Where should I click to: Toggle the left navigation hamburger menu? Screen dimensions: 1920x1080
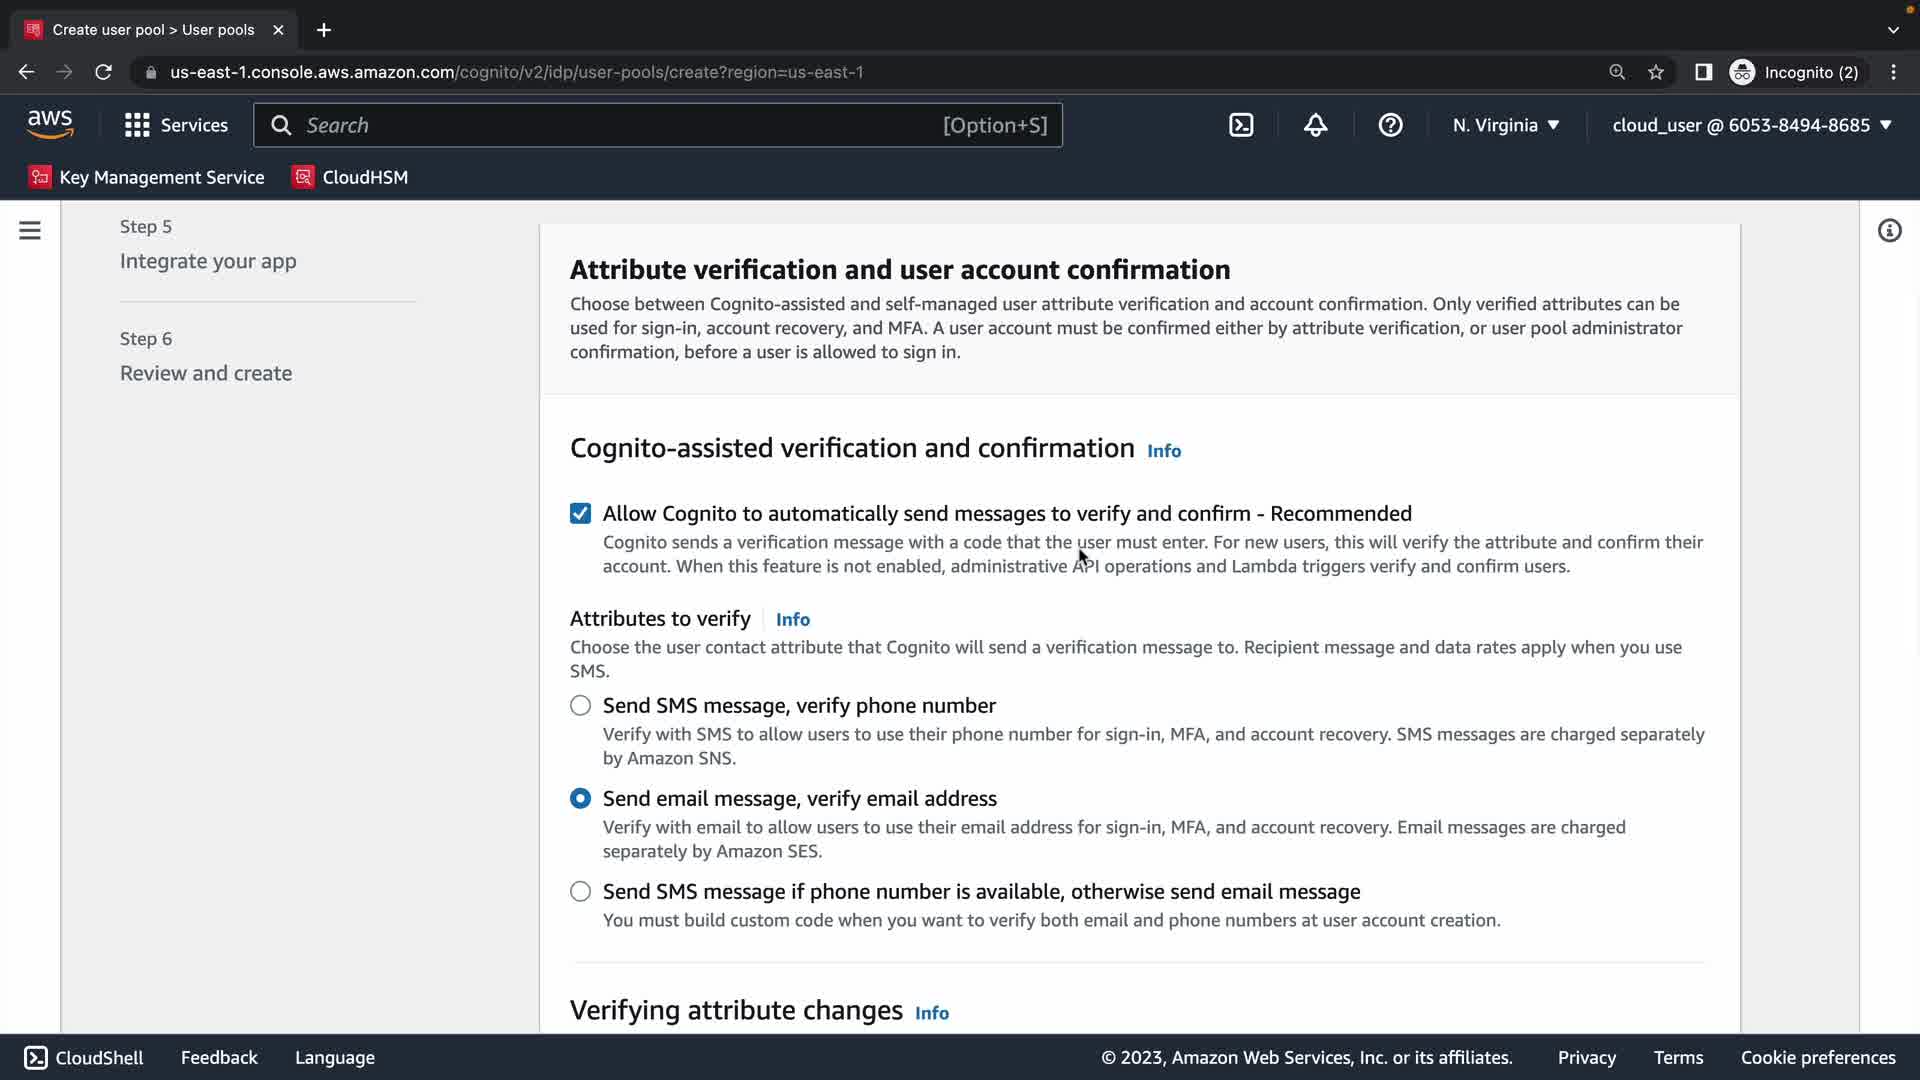[x=30, y=231]
